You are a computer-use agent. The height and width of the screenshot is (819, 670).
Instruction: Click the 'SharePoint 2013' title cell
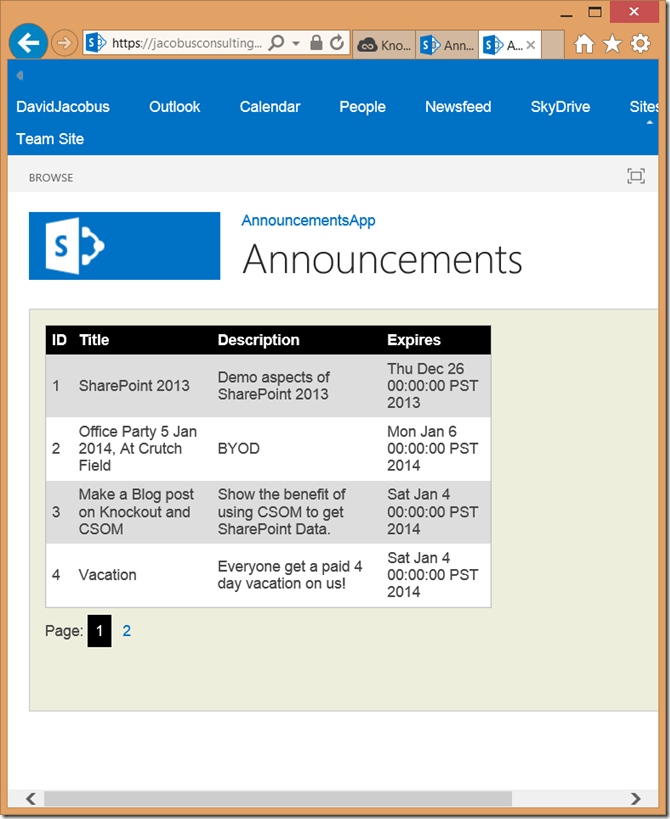(134, 386)
